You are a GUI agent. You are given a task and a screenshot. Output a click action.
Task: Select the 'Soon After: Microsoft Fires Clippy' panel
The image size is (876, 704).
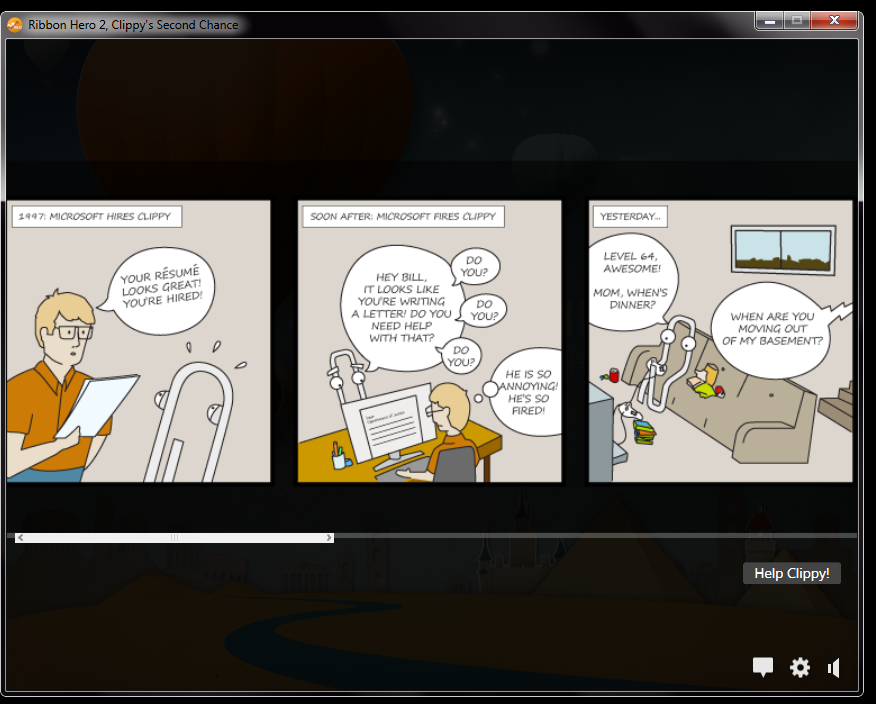click(429, 341)
